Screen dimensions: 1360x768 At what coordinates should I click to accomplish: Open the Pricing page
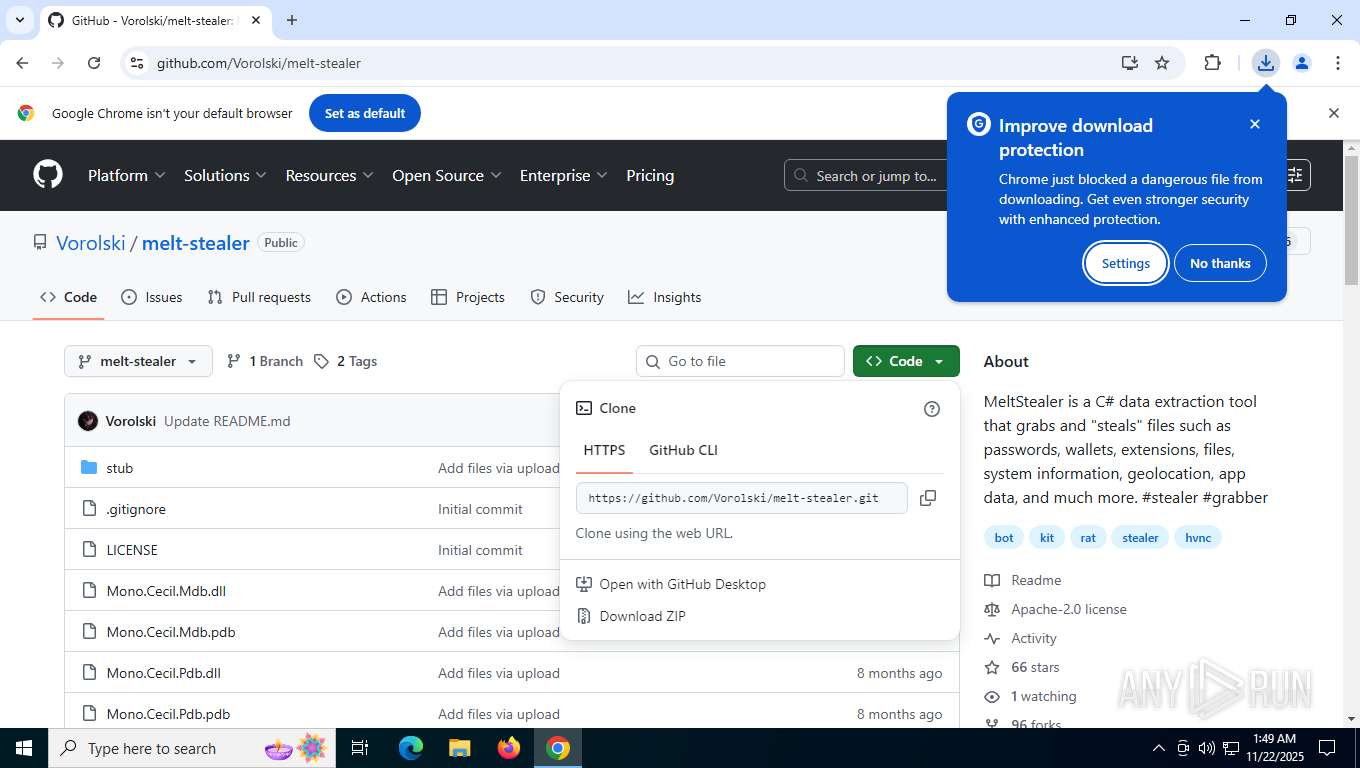click(x=650, y=175)
